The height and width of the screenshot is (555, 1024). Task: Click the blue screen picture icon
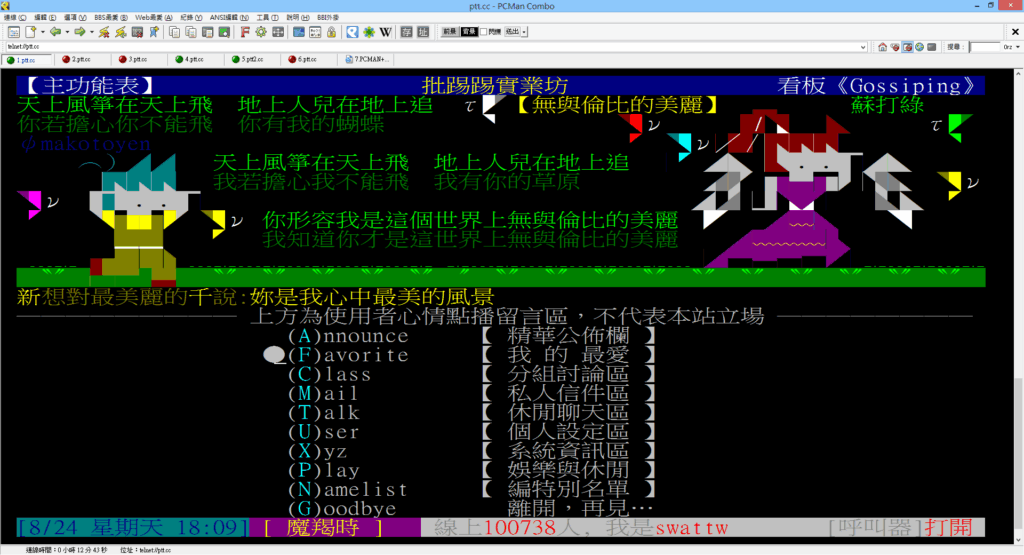(298, 32)
